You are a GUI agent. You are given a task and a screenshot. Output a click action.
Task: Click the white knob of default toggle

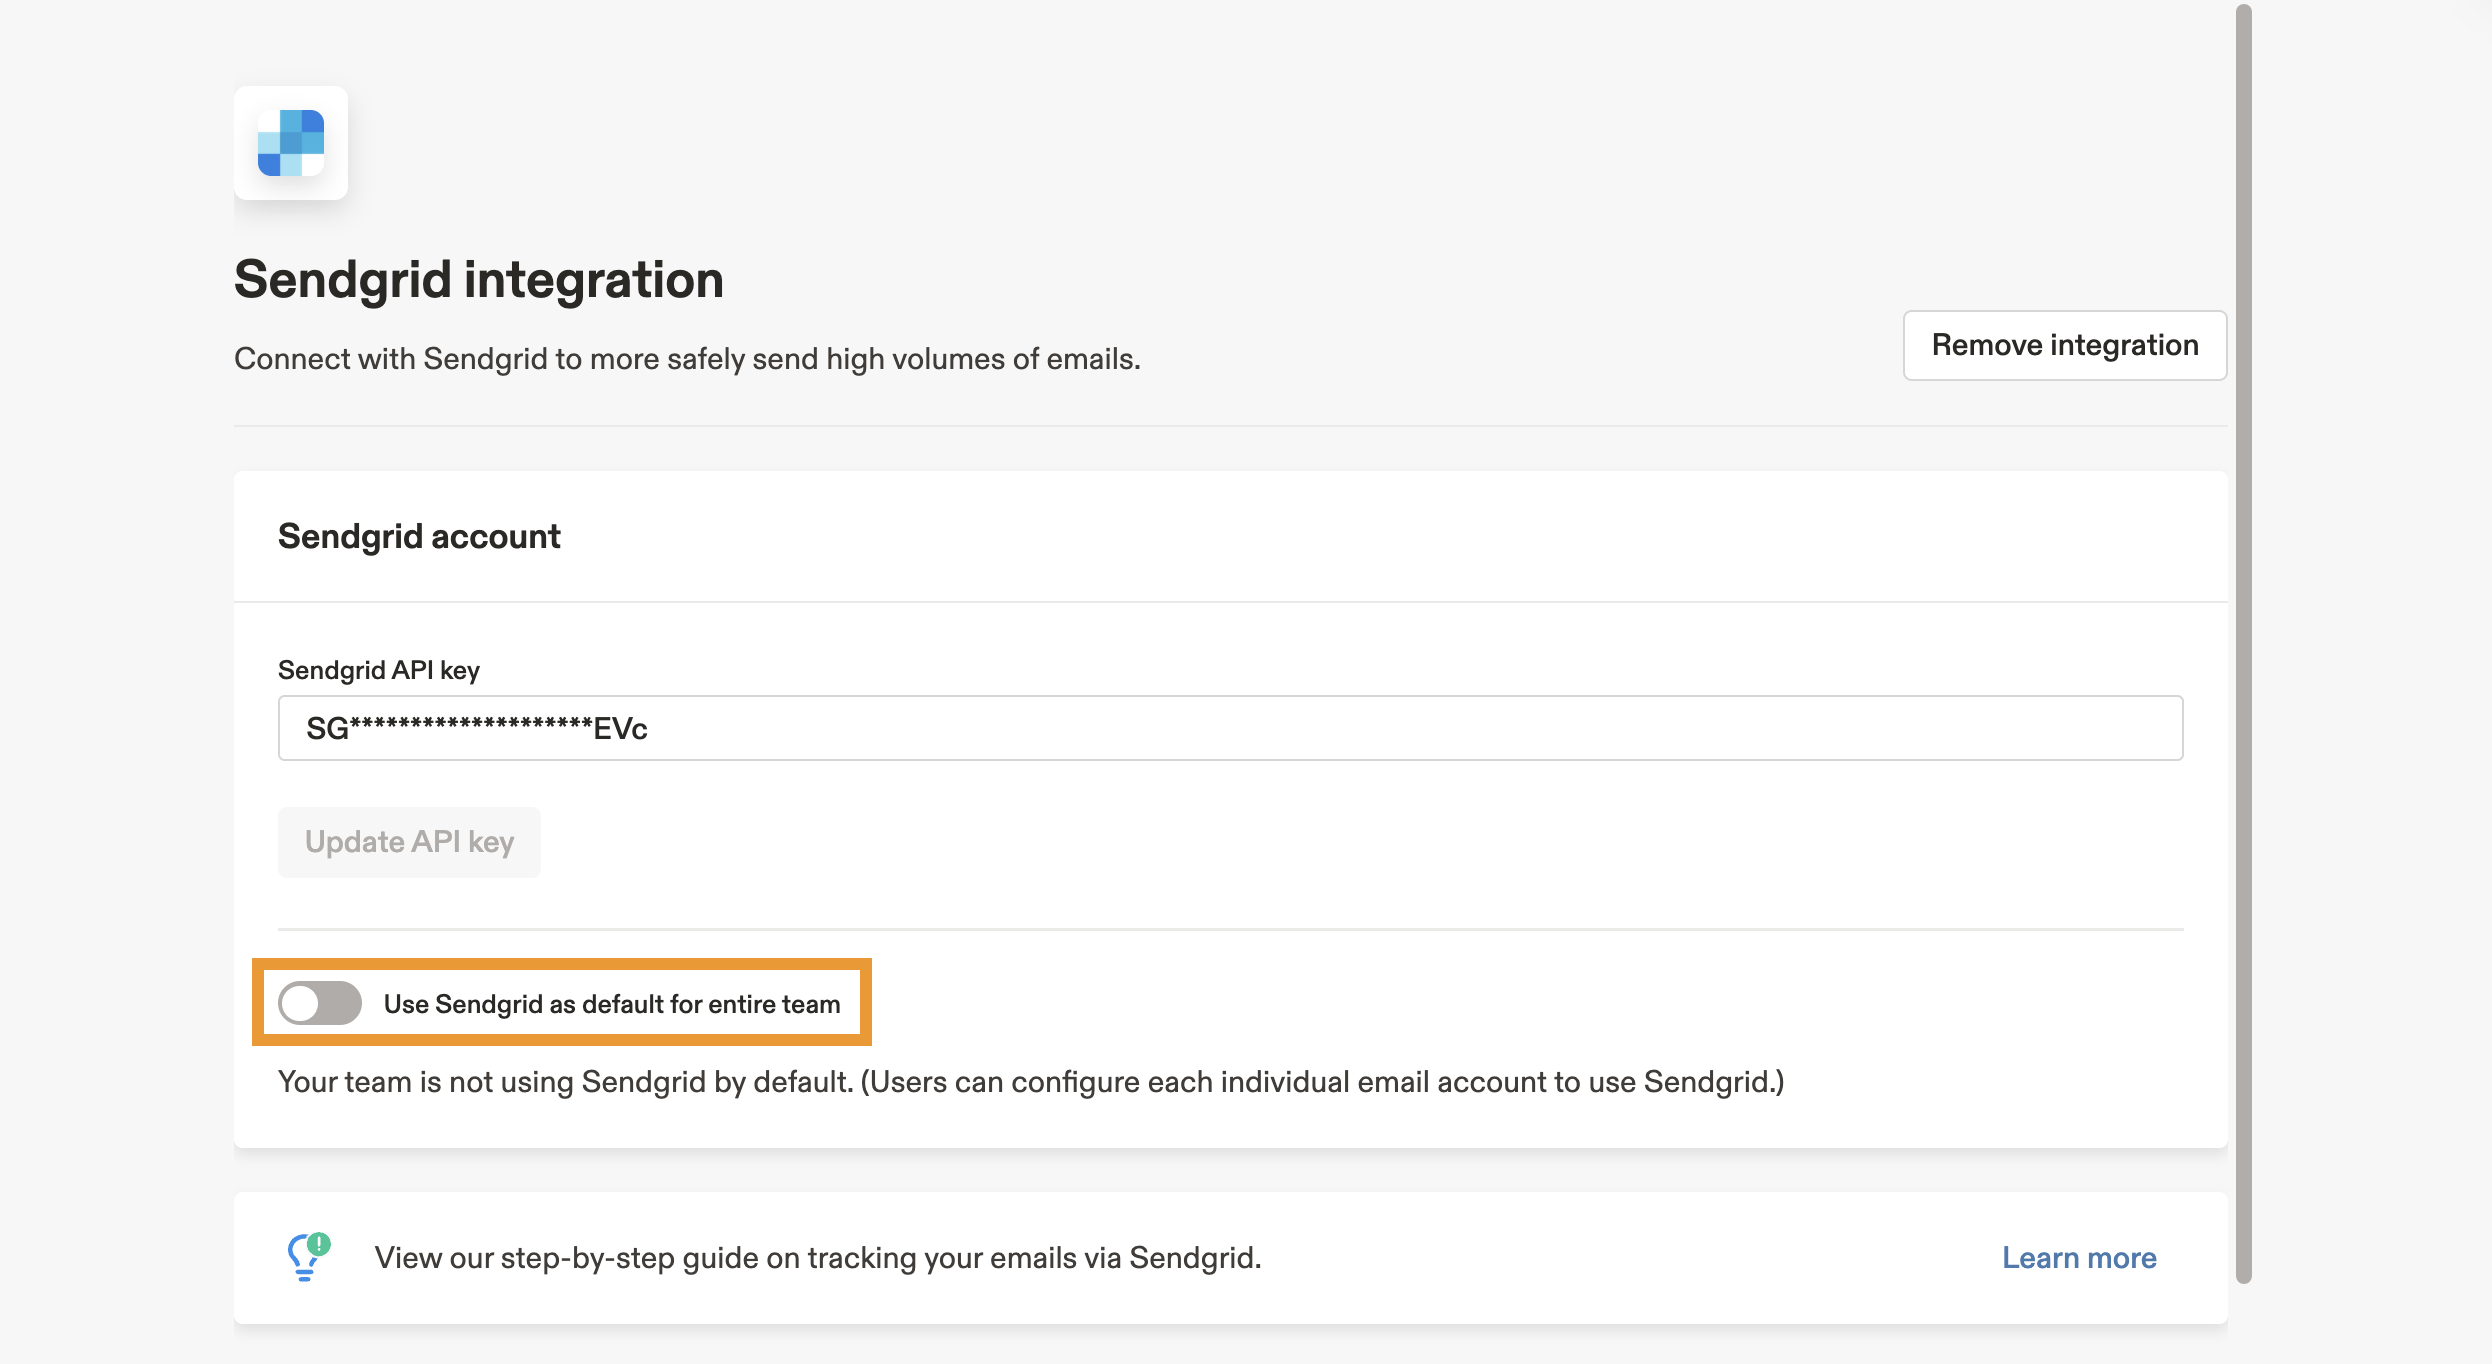click(x=300, y=1003)
